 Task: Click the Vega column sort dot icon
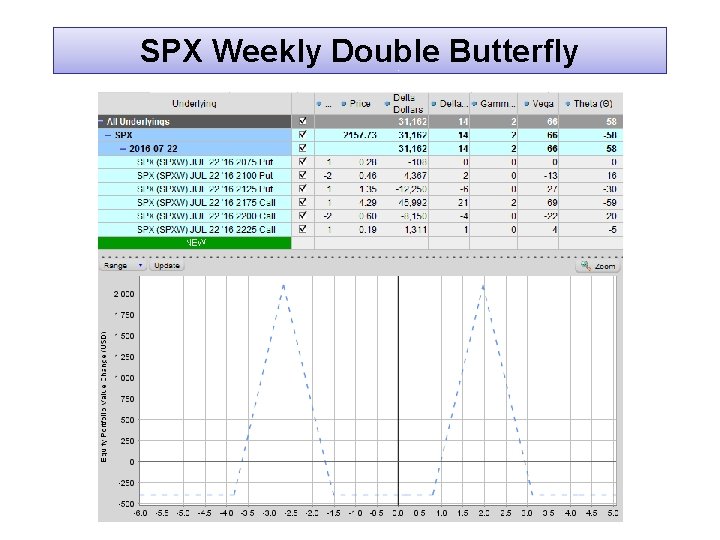point(527,104)
